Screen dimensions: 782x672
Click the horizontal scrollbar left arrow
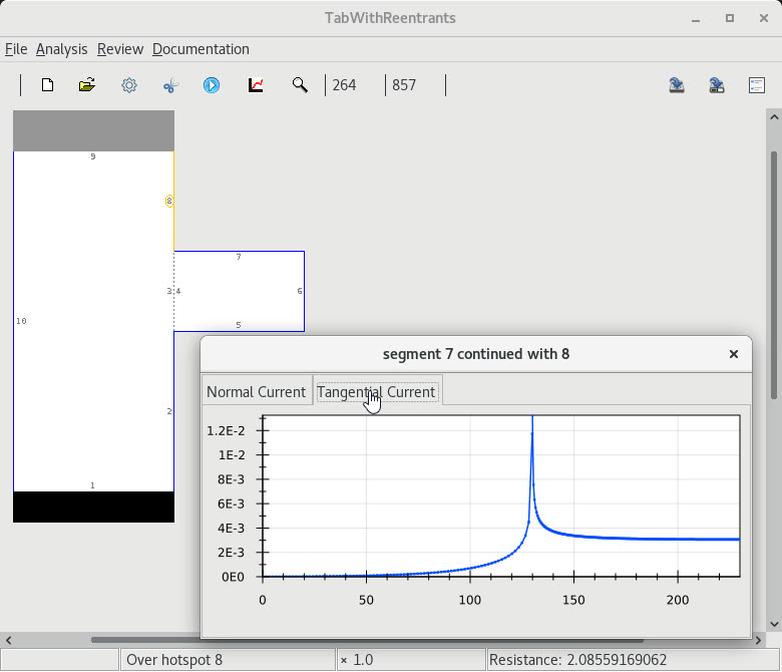pyautogui.click(x=8, y=640)
